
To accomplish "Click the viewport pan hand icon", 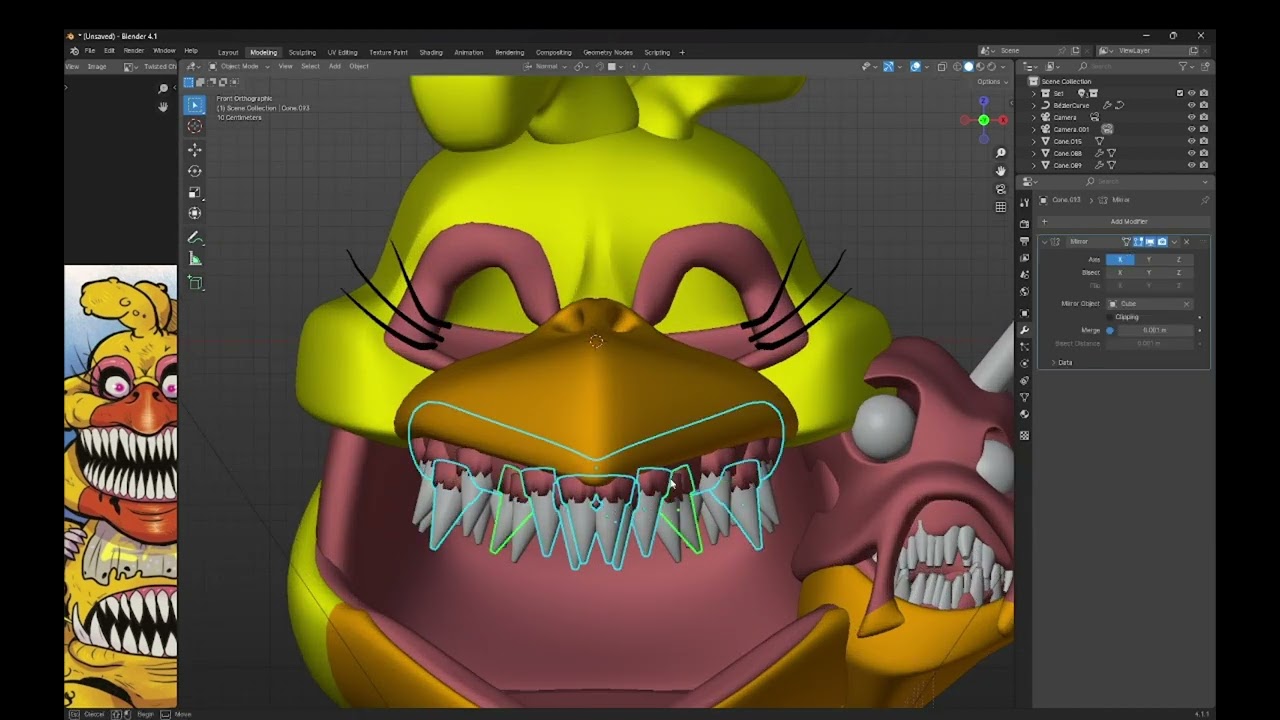I will (1000, 171).
